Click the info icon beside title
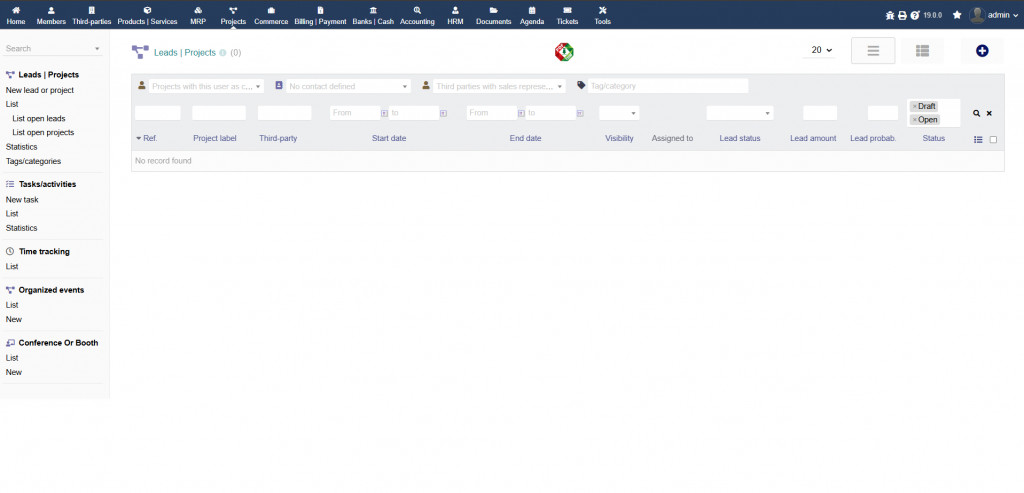The image size is (1024, 493). [x=223, y=53]
